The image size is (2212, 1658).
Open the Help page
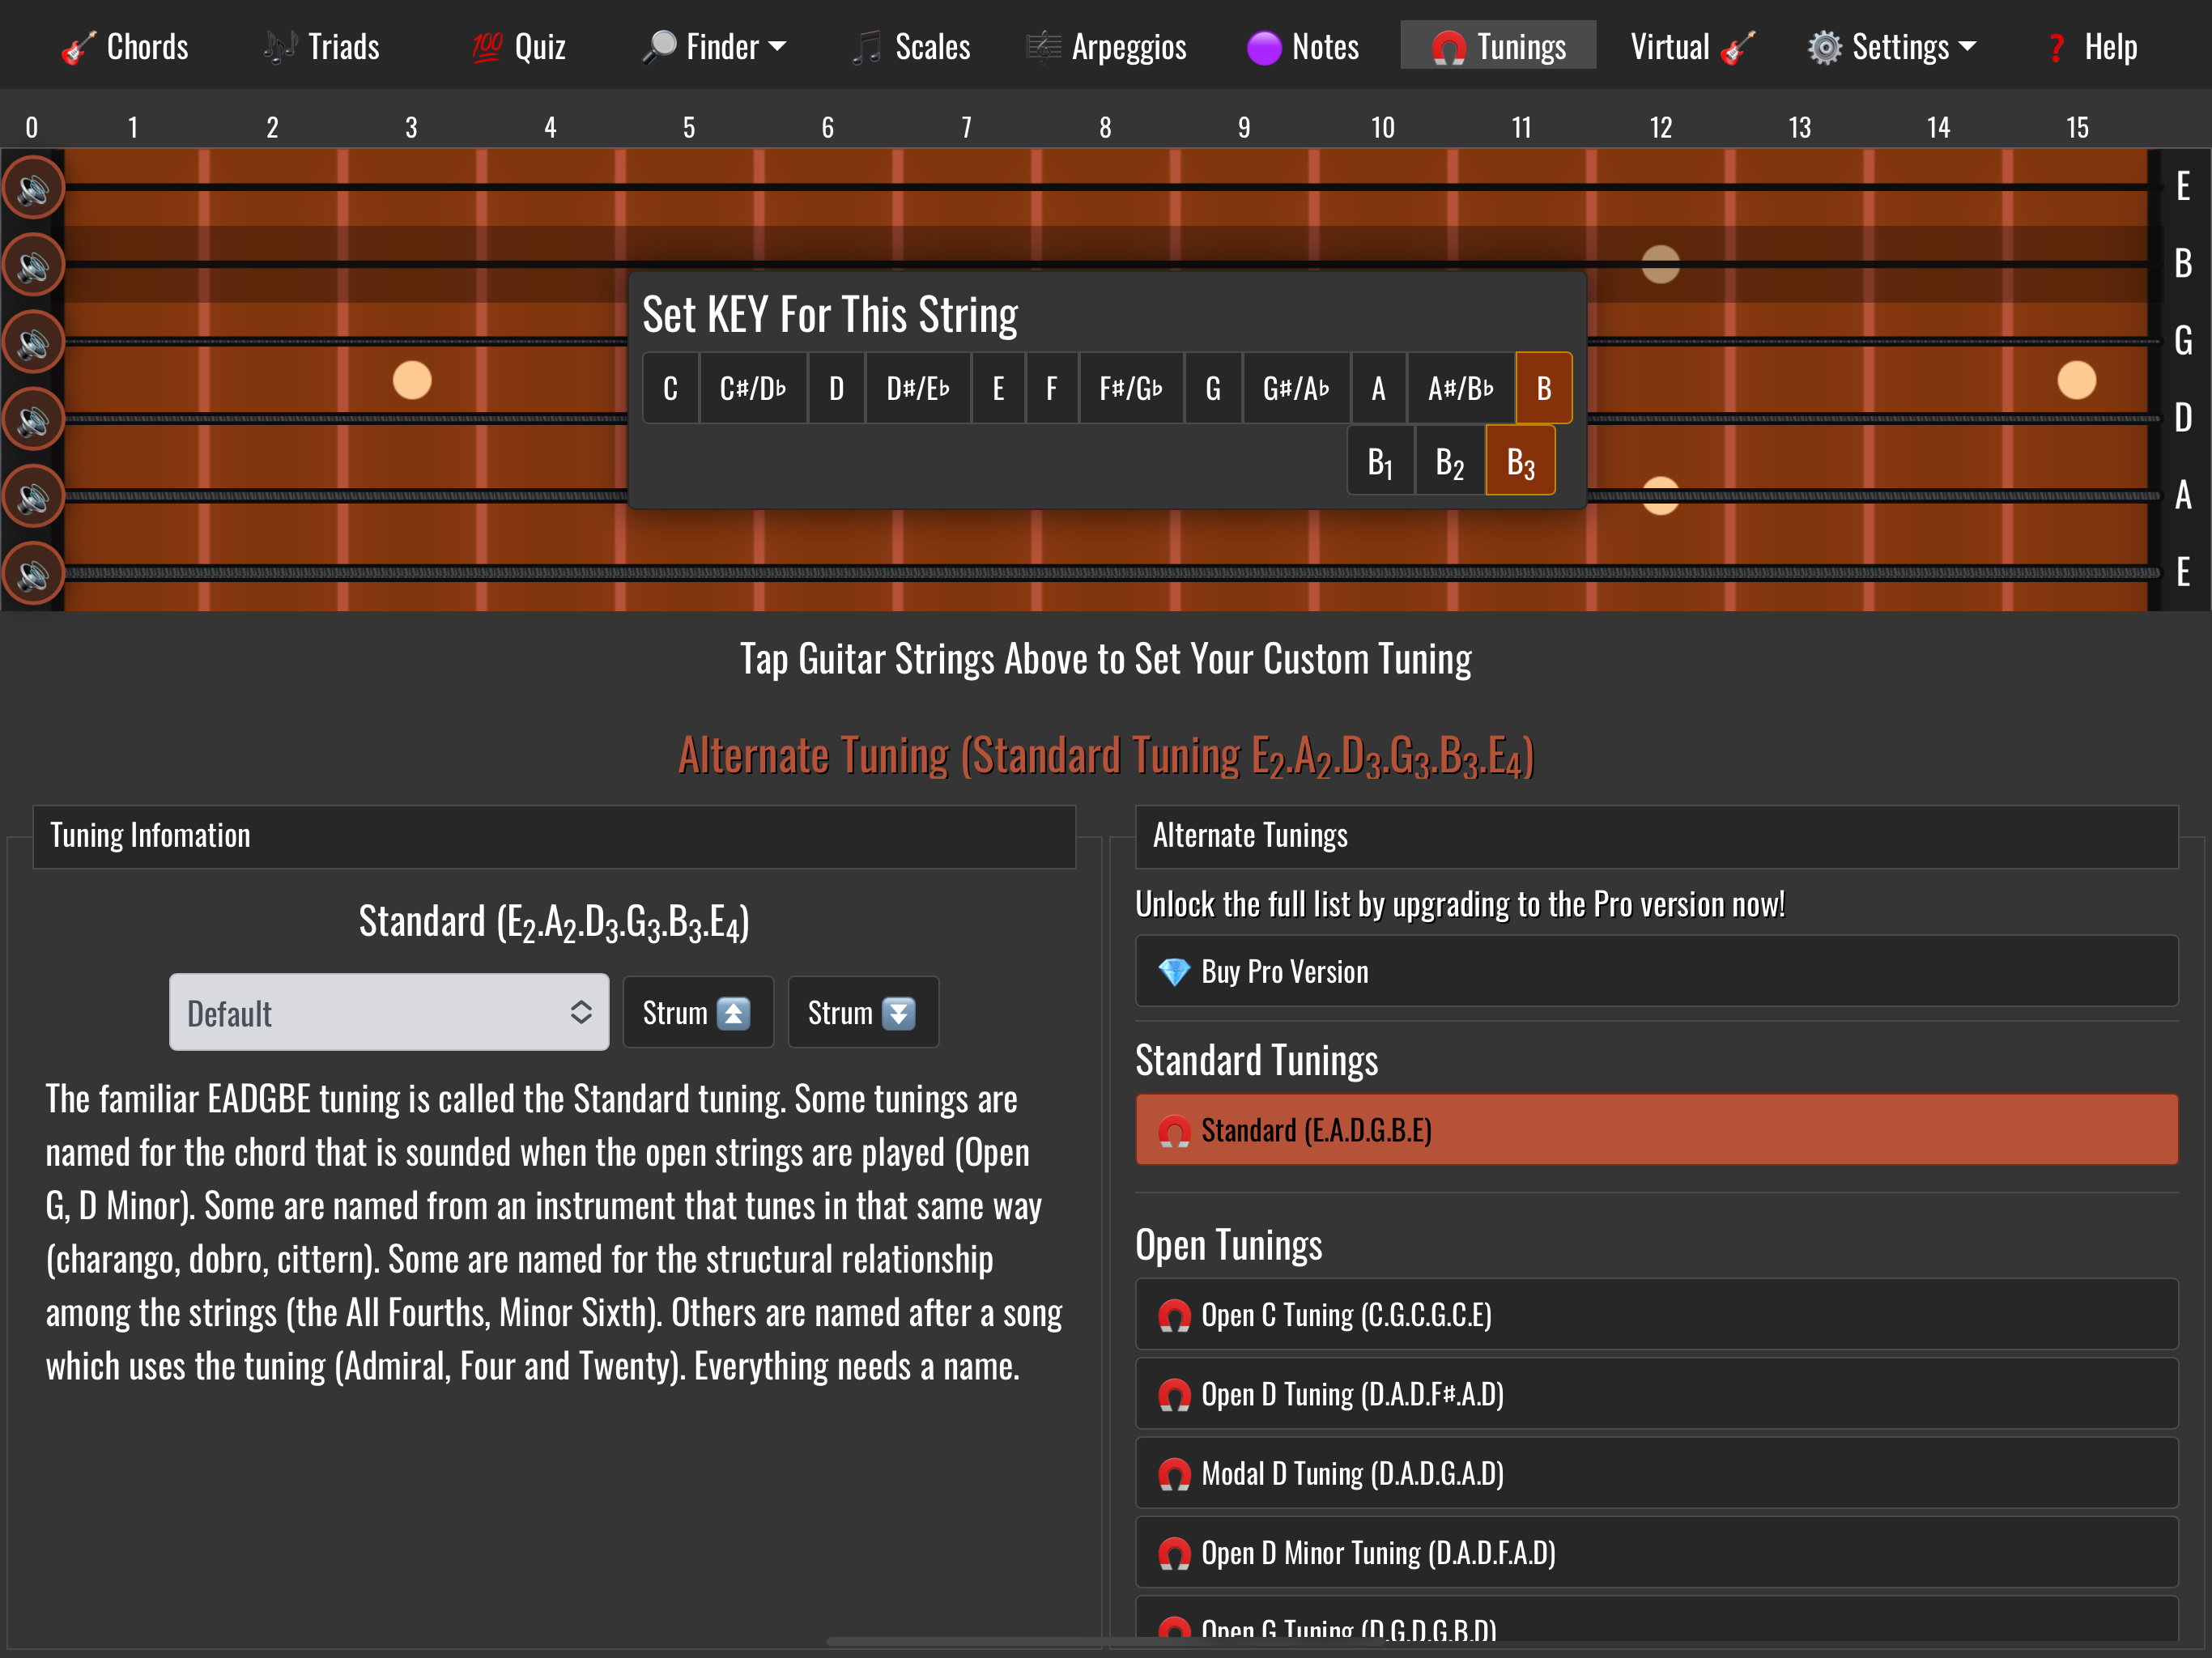tap(2091, 46)
